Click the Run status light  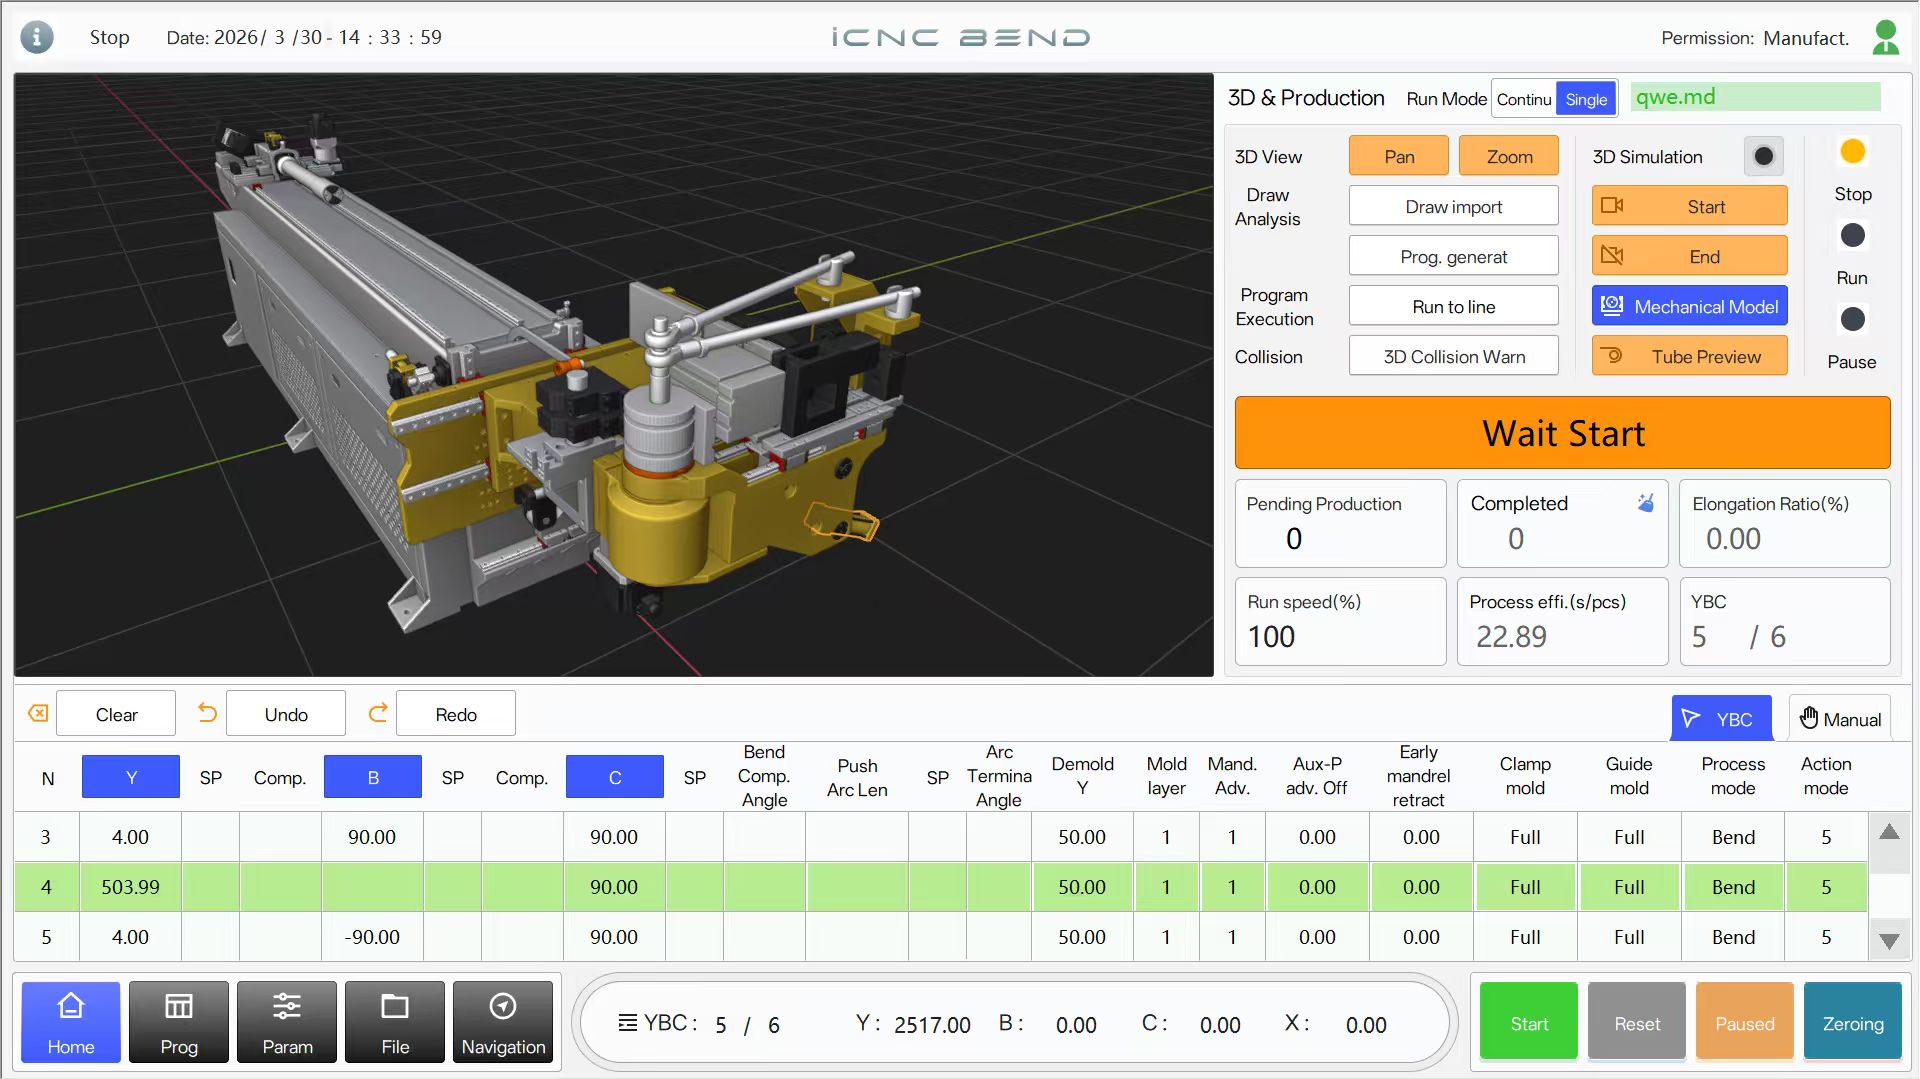(x=1852, y=235)
